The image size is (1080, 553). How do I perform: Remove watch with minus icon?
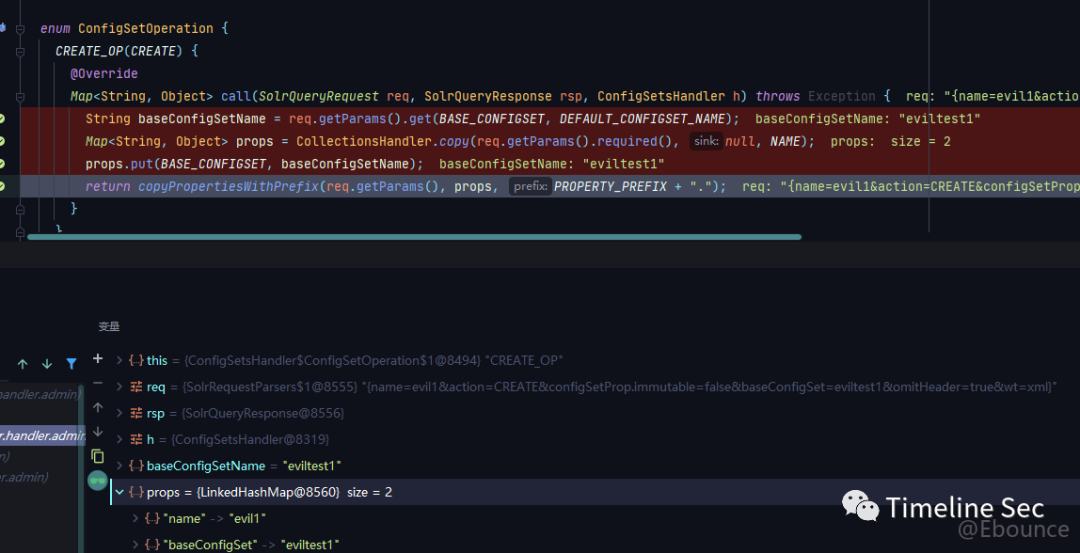click(98, 383)
